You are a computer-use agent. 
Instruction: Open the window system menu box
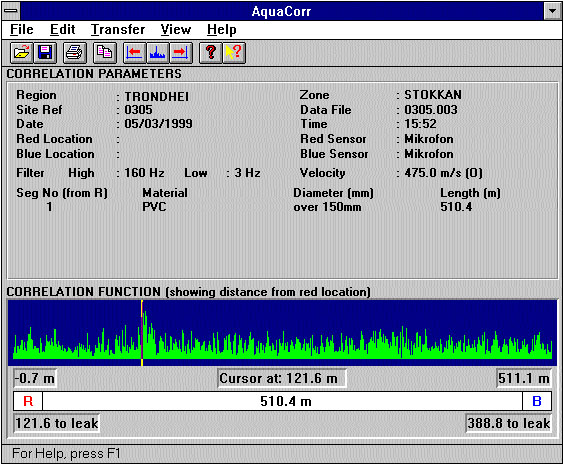(11, 11)
